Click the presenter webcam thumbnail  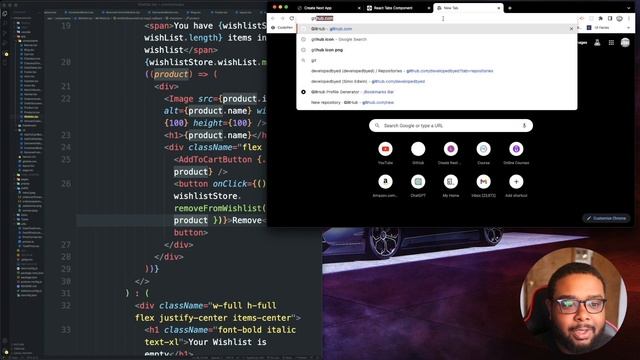tap(573, 301)
